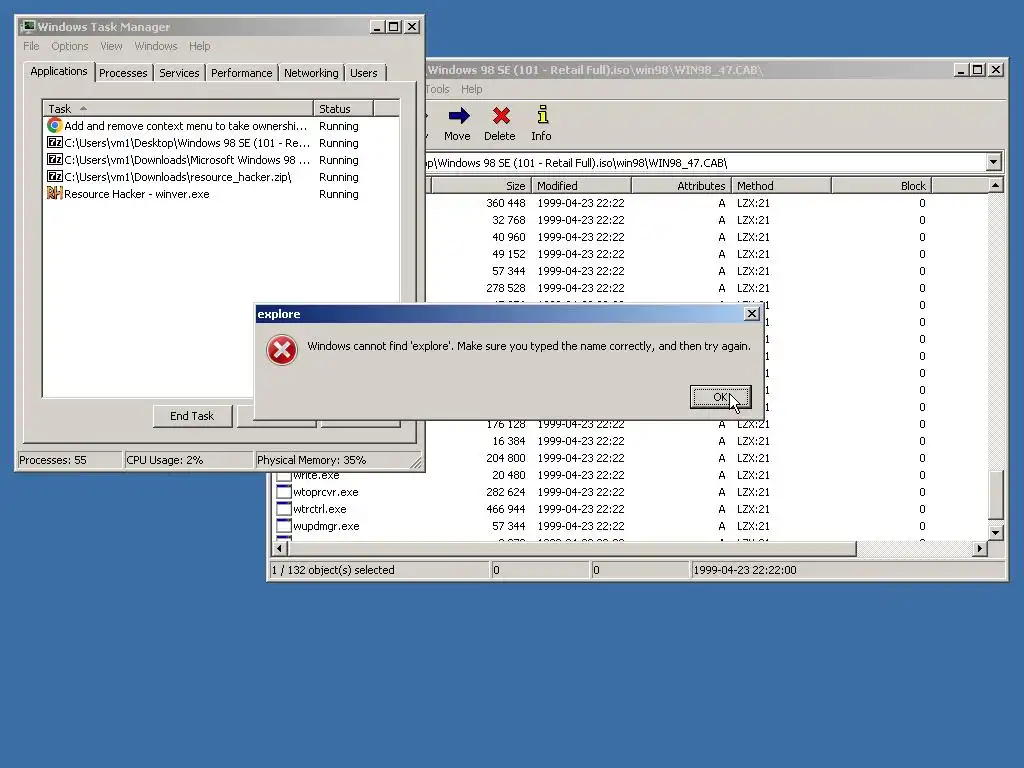Maximize the 7-Zip window
Image resolution: width=1024 pixels, height=768 pixels.
point(978,69)
